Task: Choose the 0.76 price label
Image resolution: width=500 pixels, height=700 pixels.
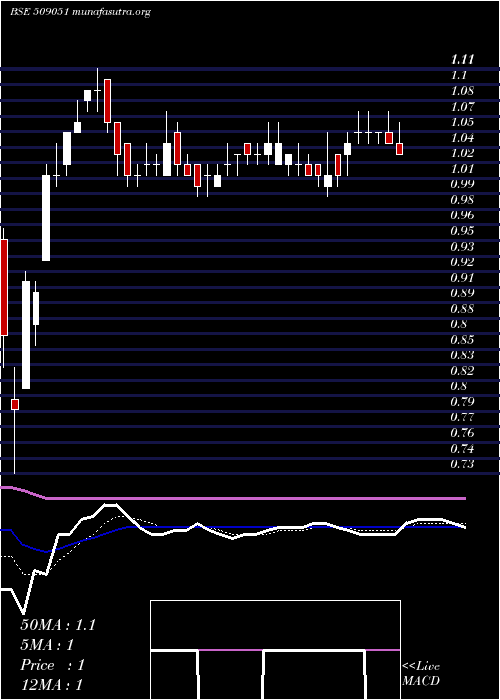Action: coord(462,433)
